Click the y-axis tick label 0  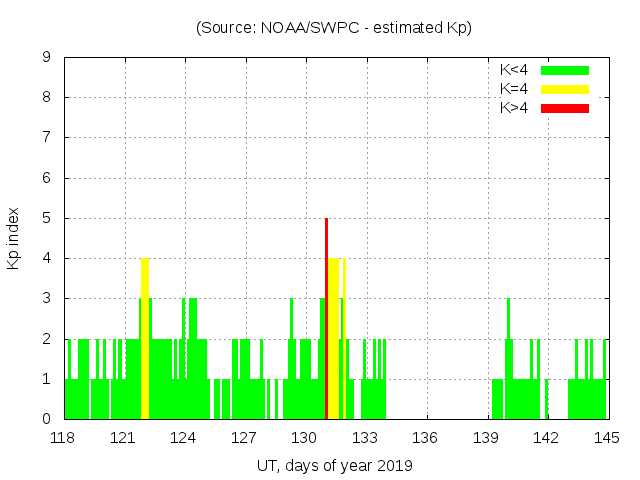46,419
